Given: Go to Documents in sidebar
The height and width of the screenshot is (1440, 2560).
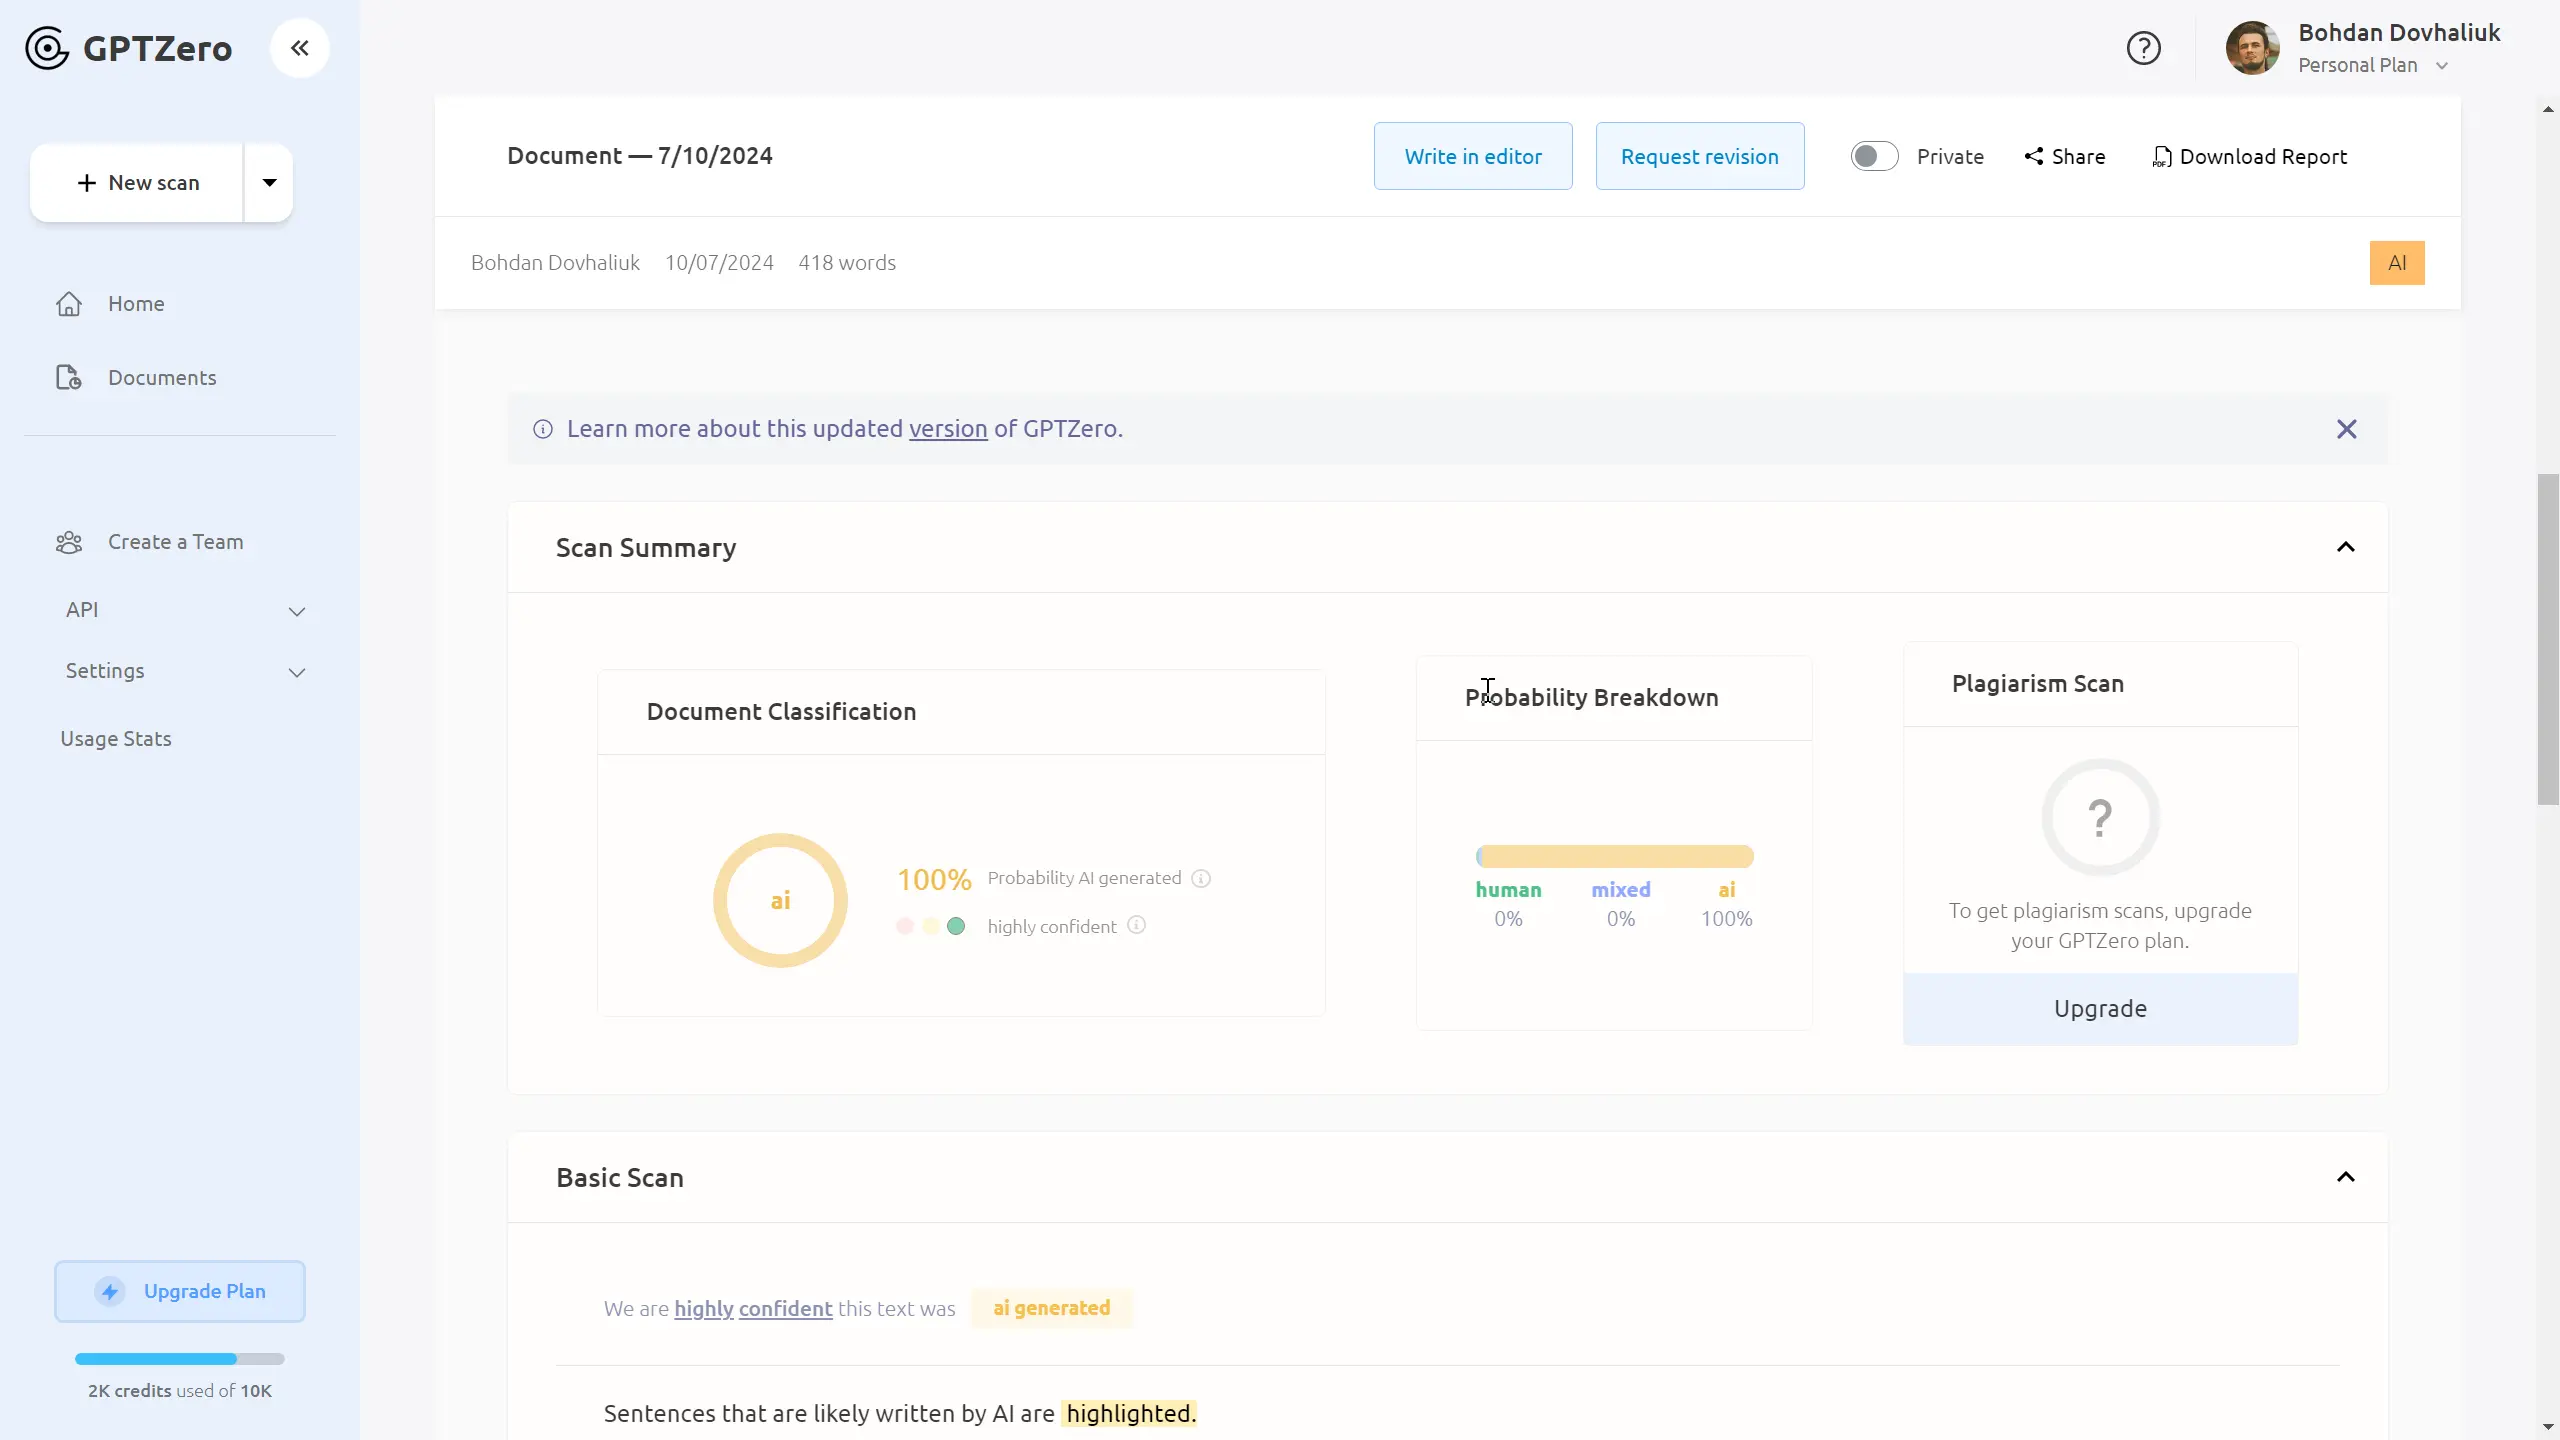Looking at the screenshot, I should tap(161, 378).
